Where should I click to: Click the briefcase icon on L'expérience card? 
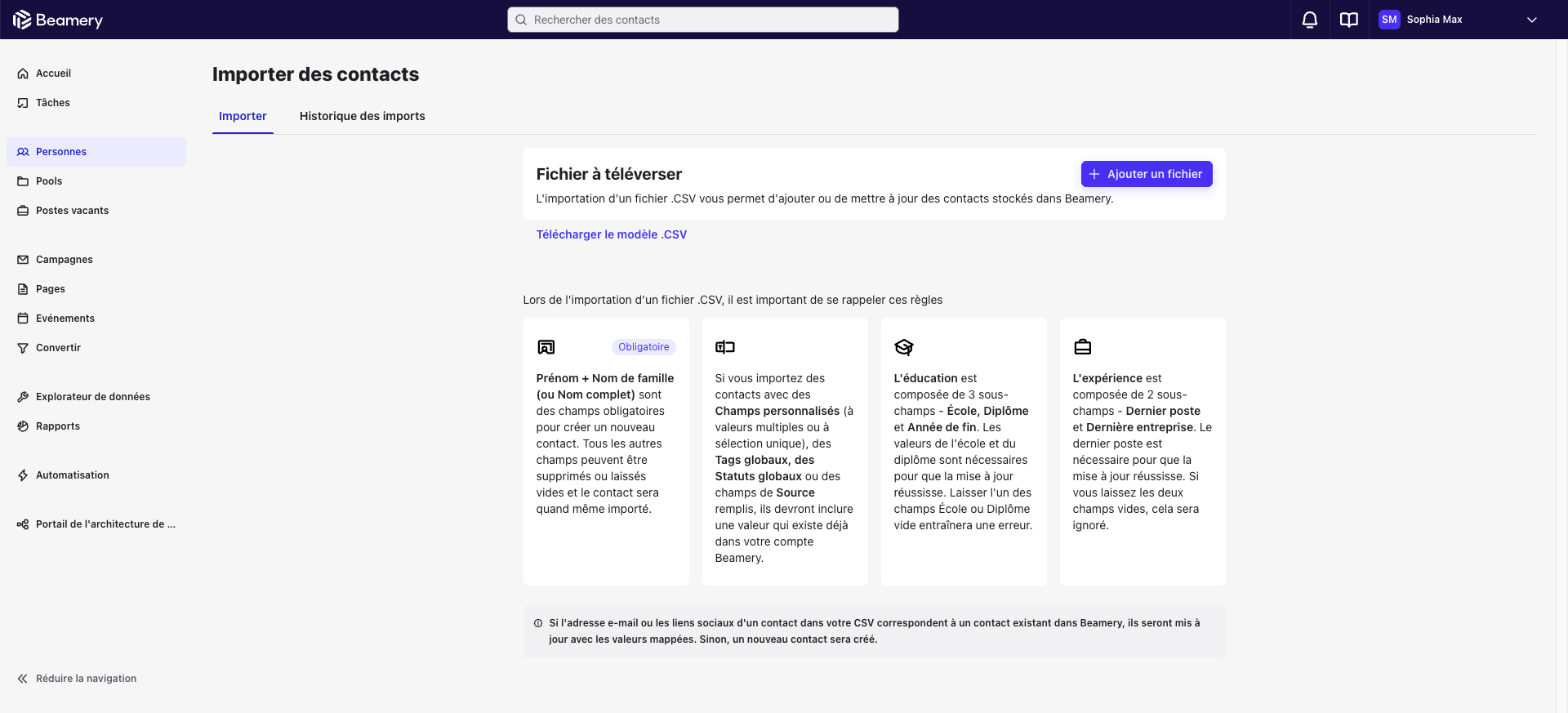pyautogui.click(x=1082, y=347)
